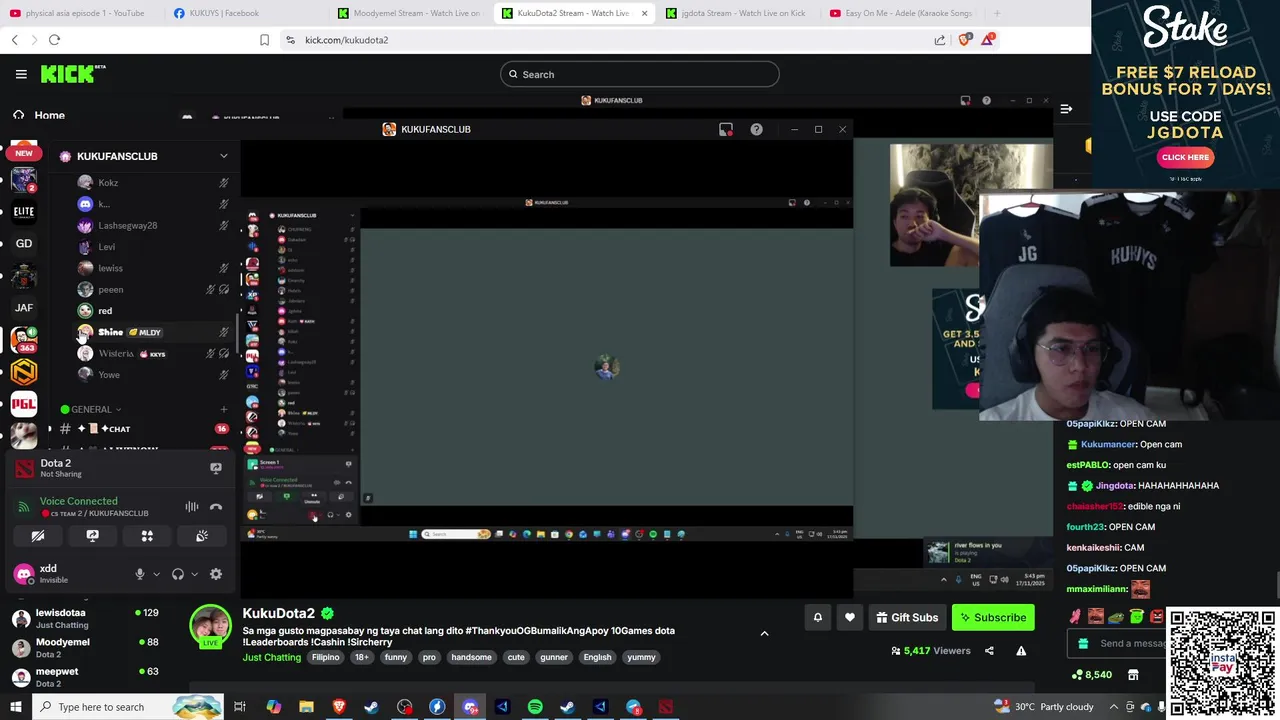Close the KukuDota2 Stream tab
The width and height of the screenshot is (1280, 720).
[x=644, y=13]
